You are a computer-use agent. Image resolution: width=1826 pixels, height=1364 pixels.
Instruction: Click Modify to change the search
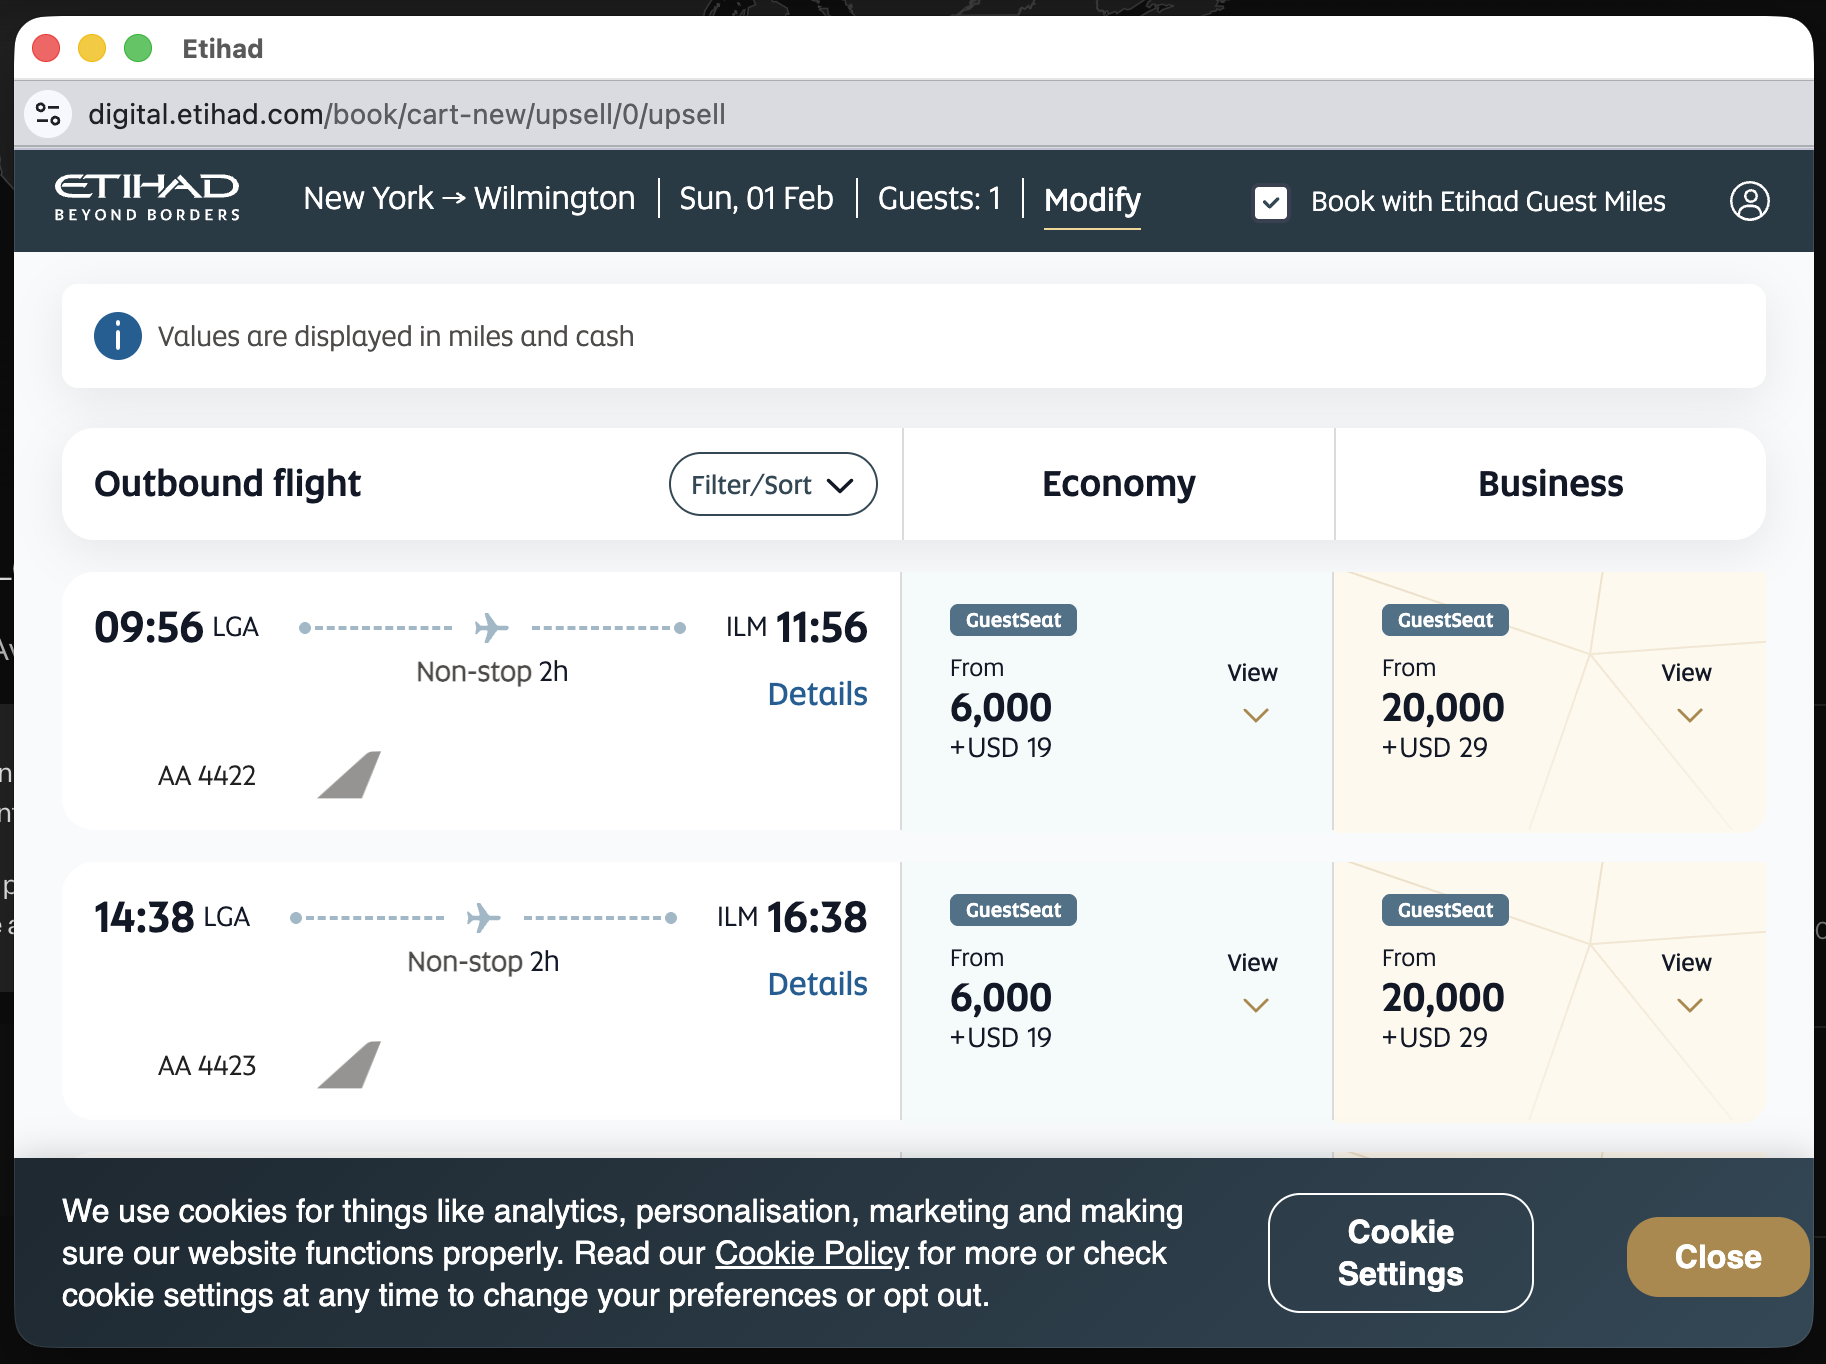(x=1092, y=200)
